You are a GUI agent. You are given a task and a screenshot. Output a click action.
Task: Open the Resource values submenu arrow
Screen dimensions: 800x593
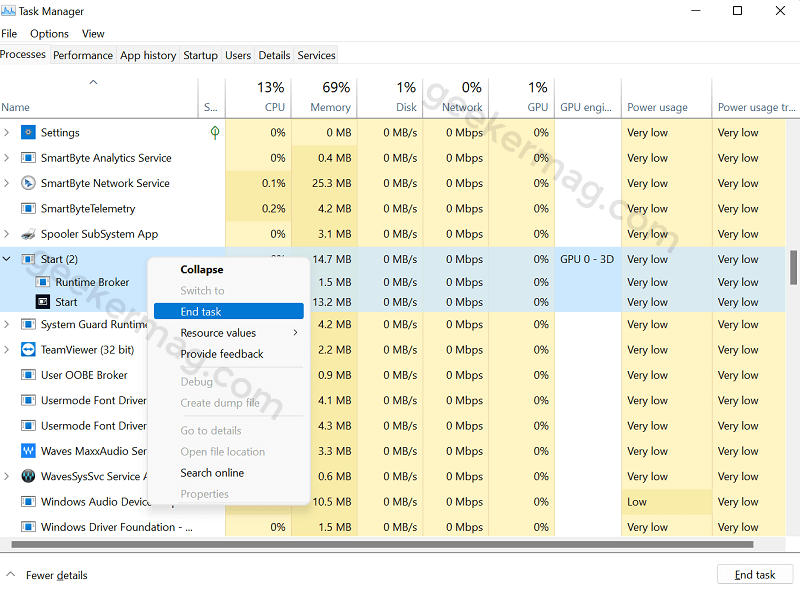(x=295, y=333)
